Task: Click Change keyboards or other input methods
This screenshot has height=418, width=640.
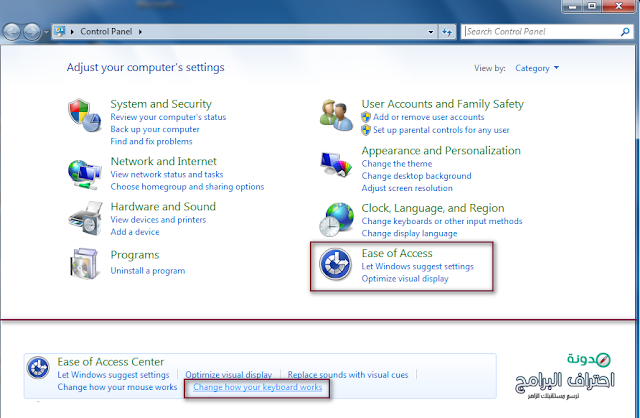Action: (442, 222)
